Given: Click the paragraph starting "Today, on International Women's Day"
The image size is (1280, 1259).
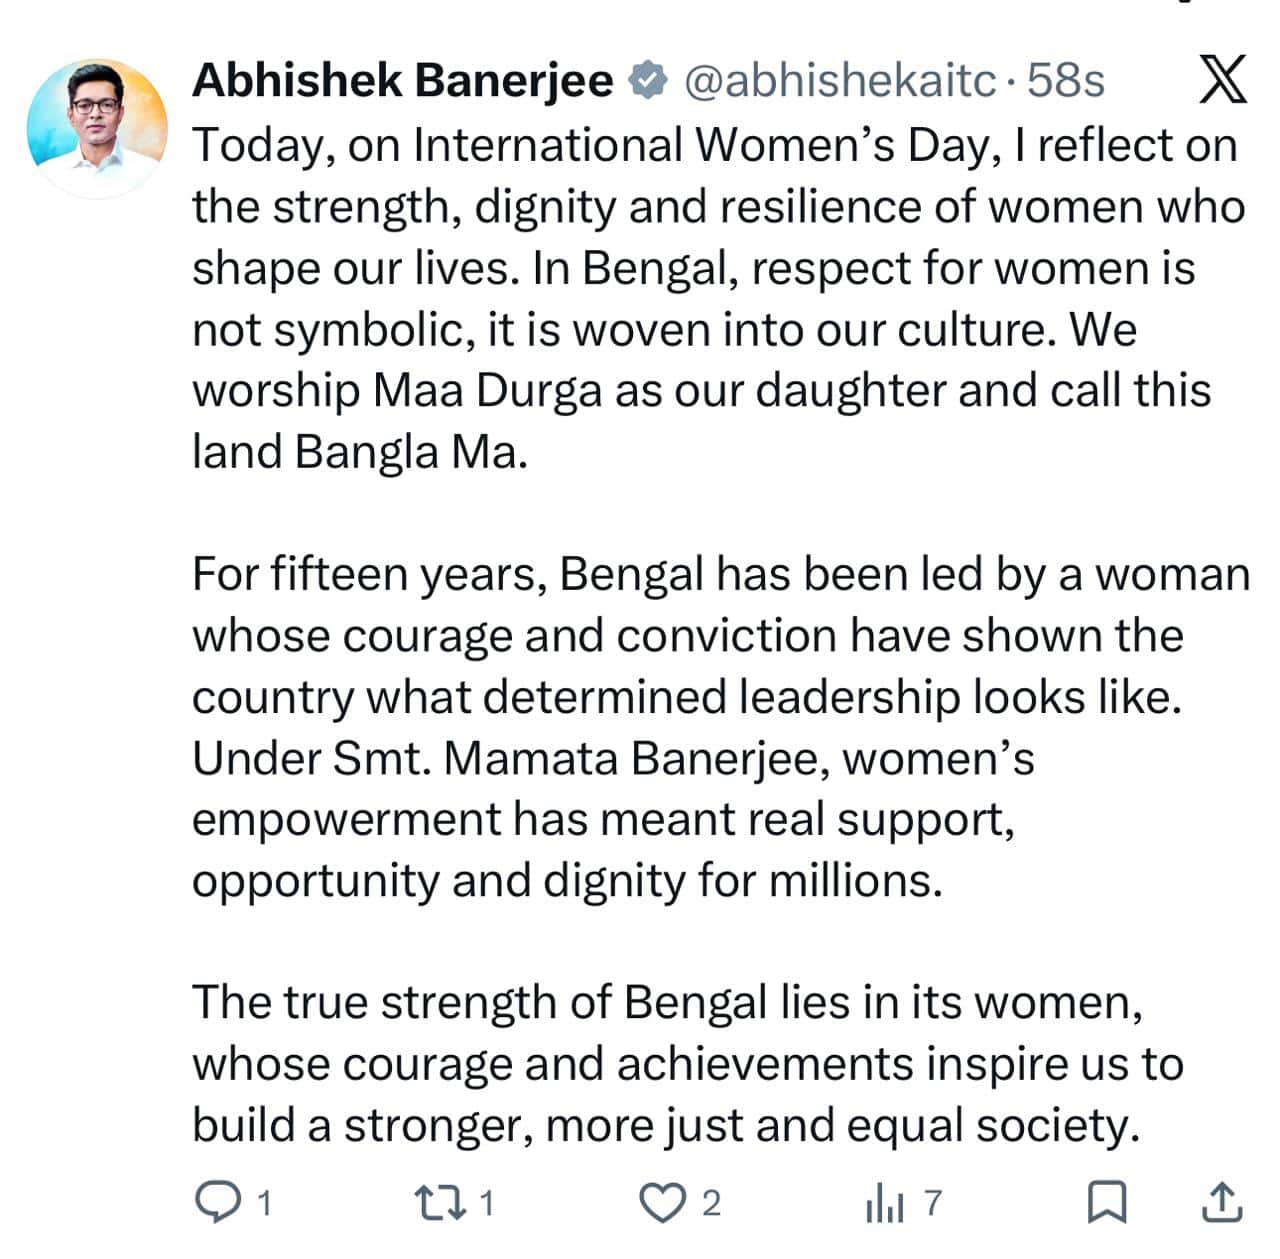Looking at the screenshot, I should (x=700, y=298).
